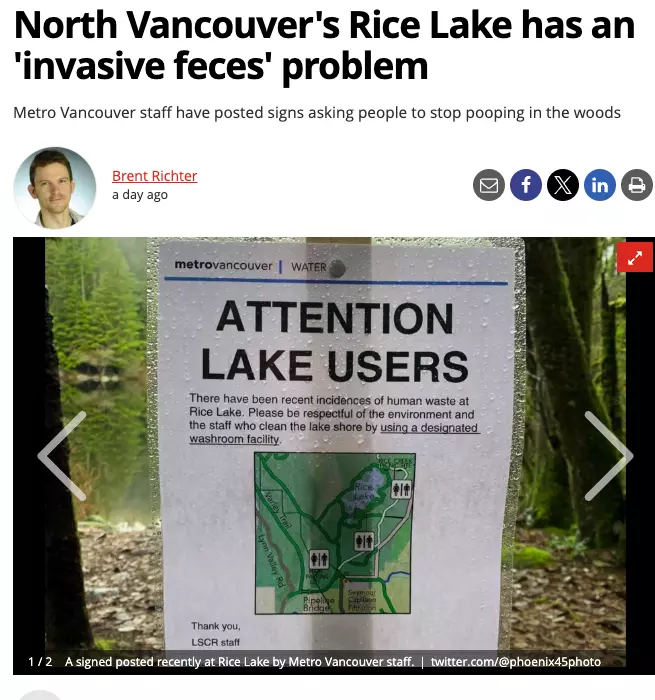The image size is (655, 700).
Task: Expand photo to fullscreen with red button
Action: pos(635,257)
